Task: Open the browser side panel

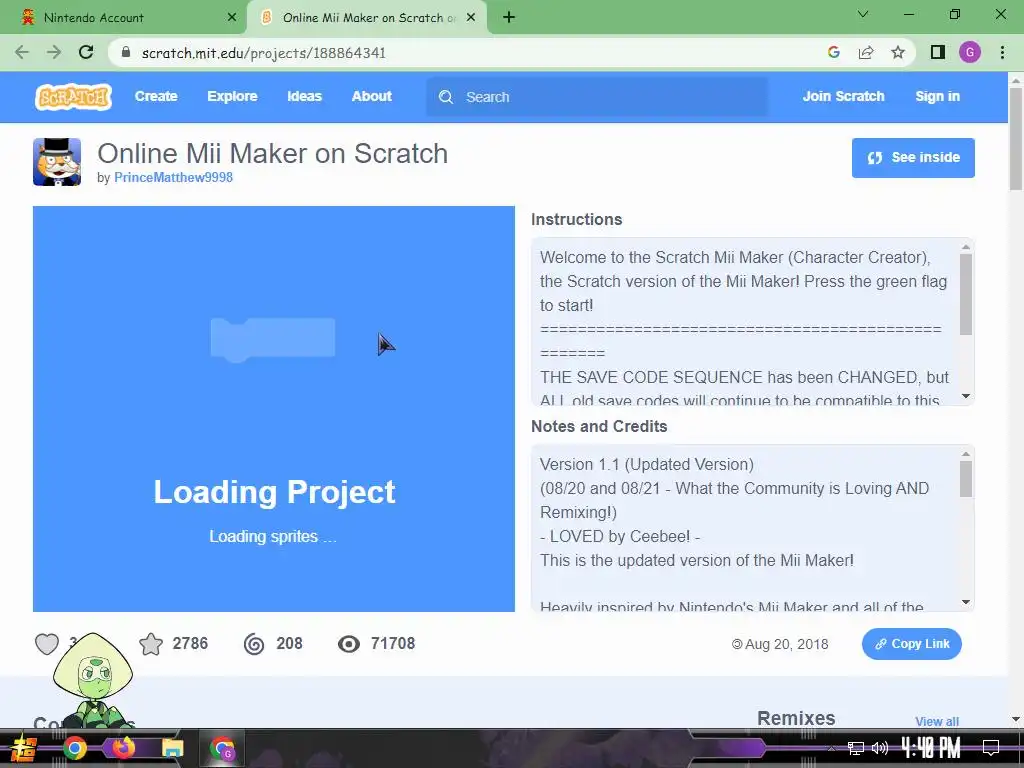Action: coord(937,52)
